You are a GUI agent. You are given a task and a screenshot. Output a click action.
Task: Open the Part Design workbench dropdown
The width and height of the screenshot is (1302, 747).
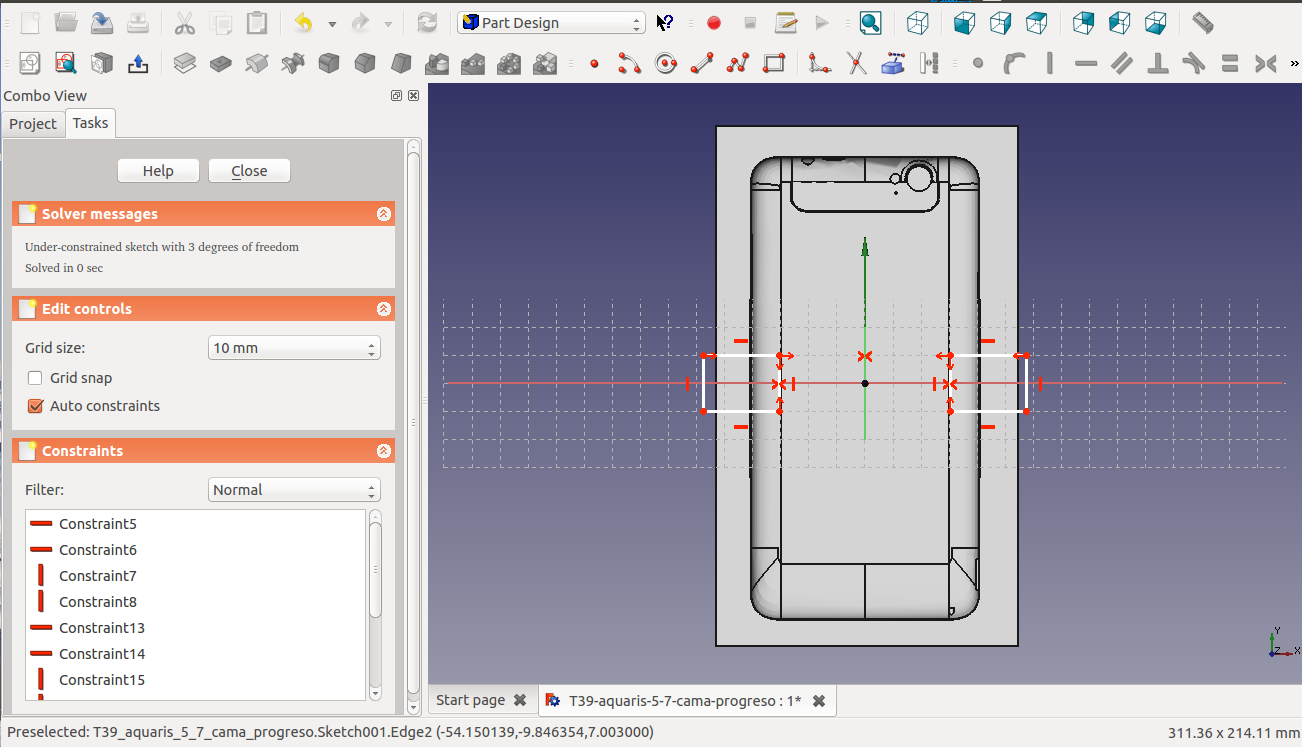tap(551, 23)
